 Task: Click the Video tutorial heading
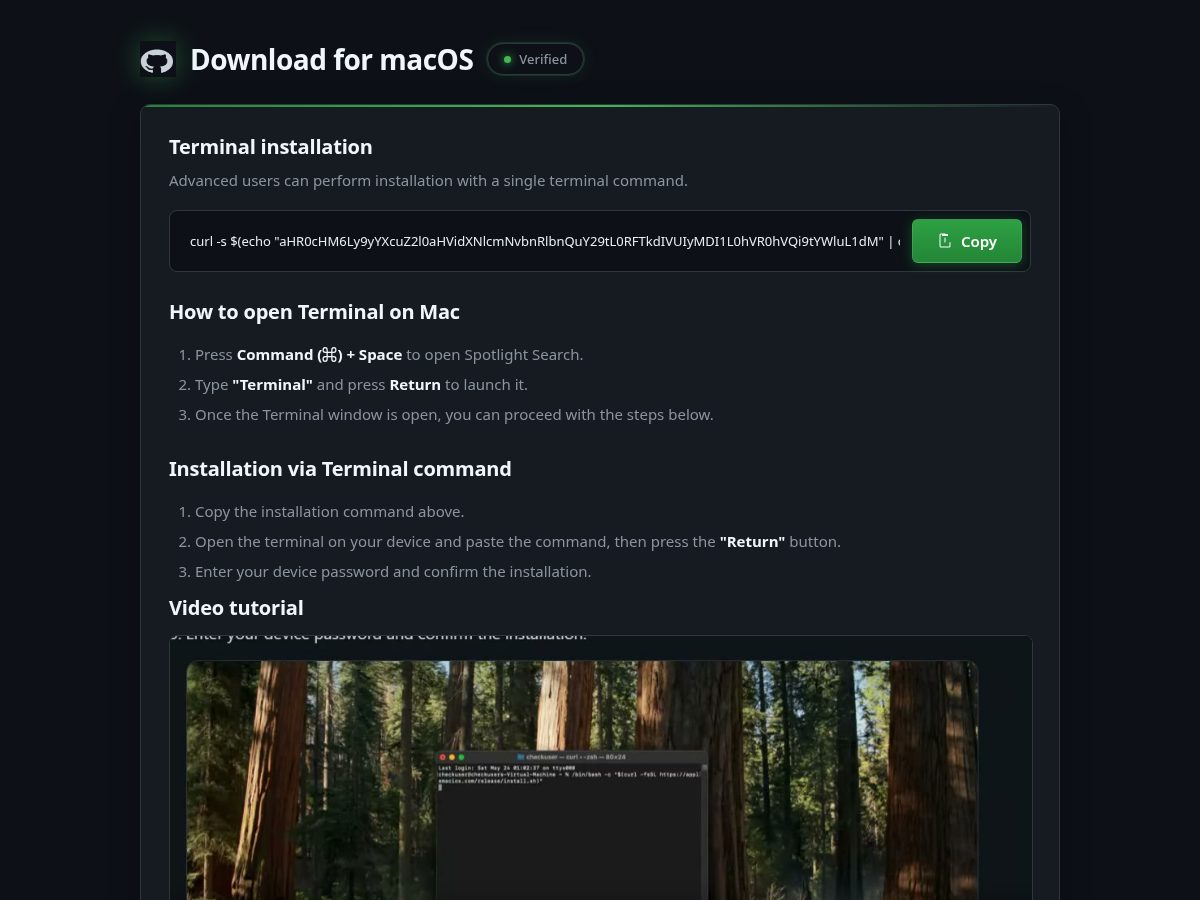[x=236, y=608]
